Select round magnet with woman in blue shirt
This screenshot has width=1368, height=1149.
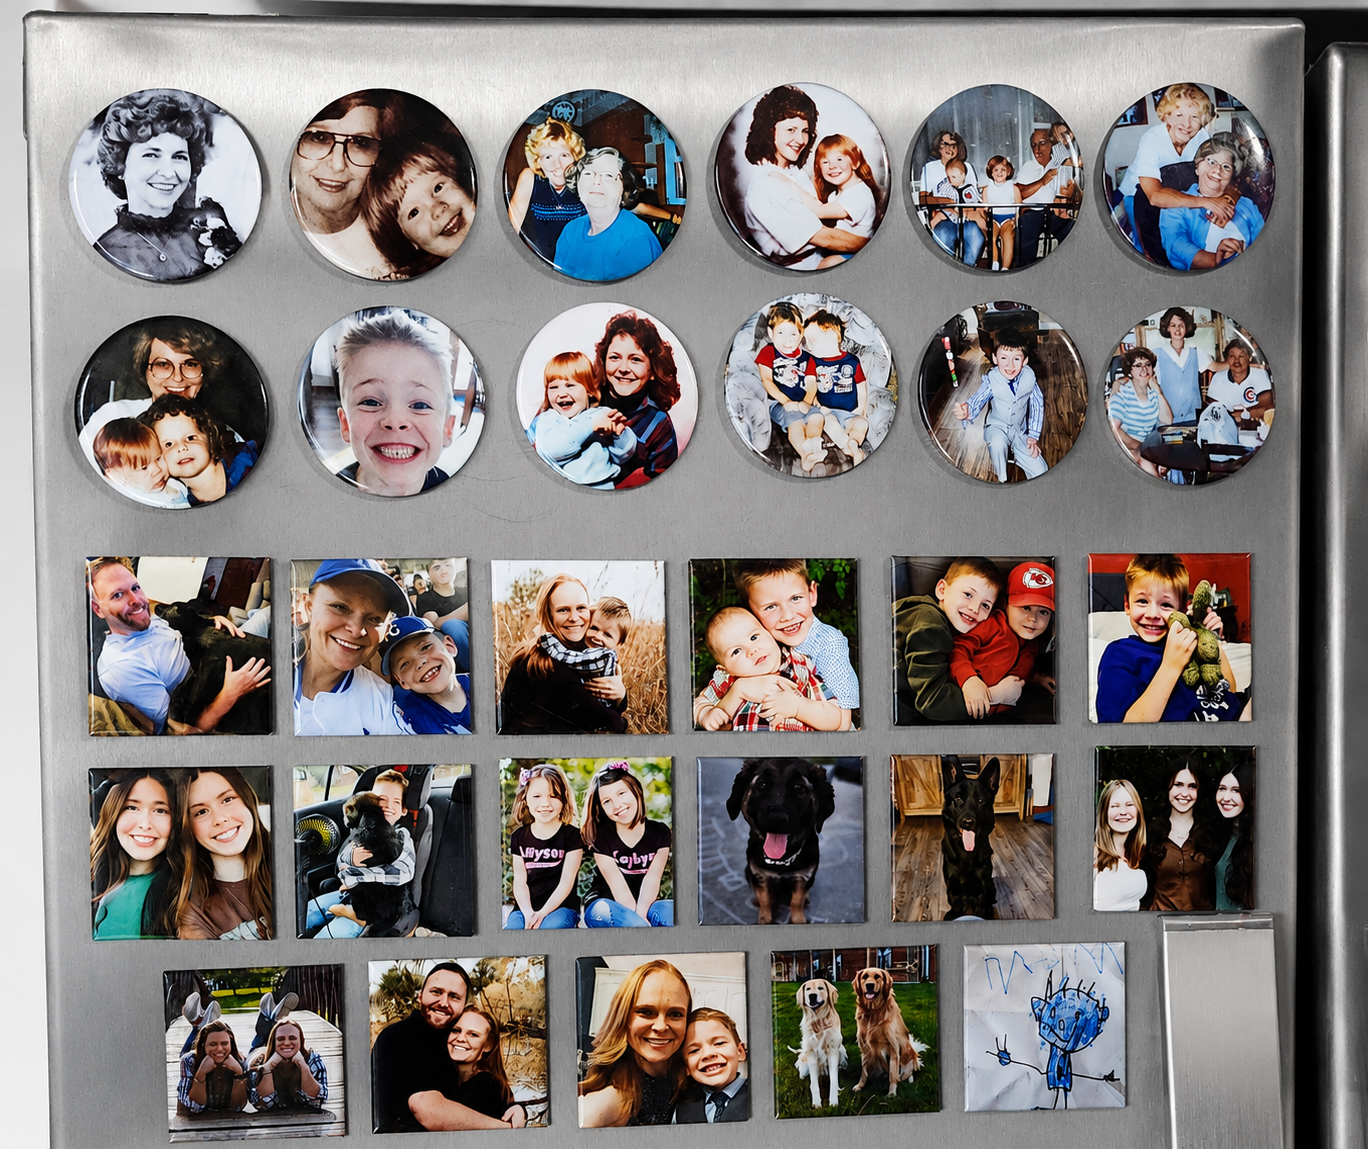[595, 185]
